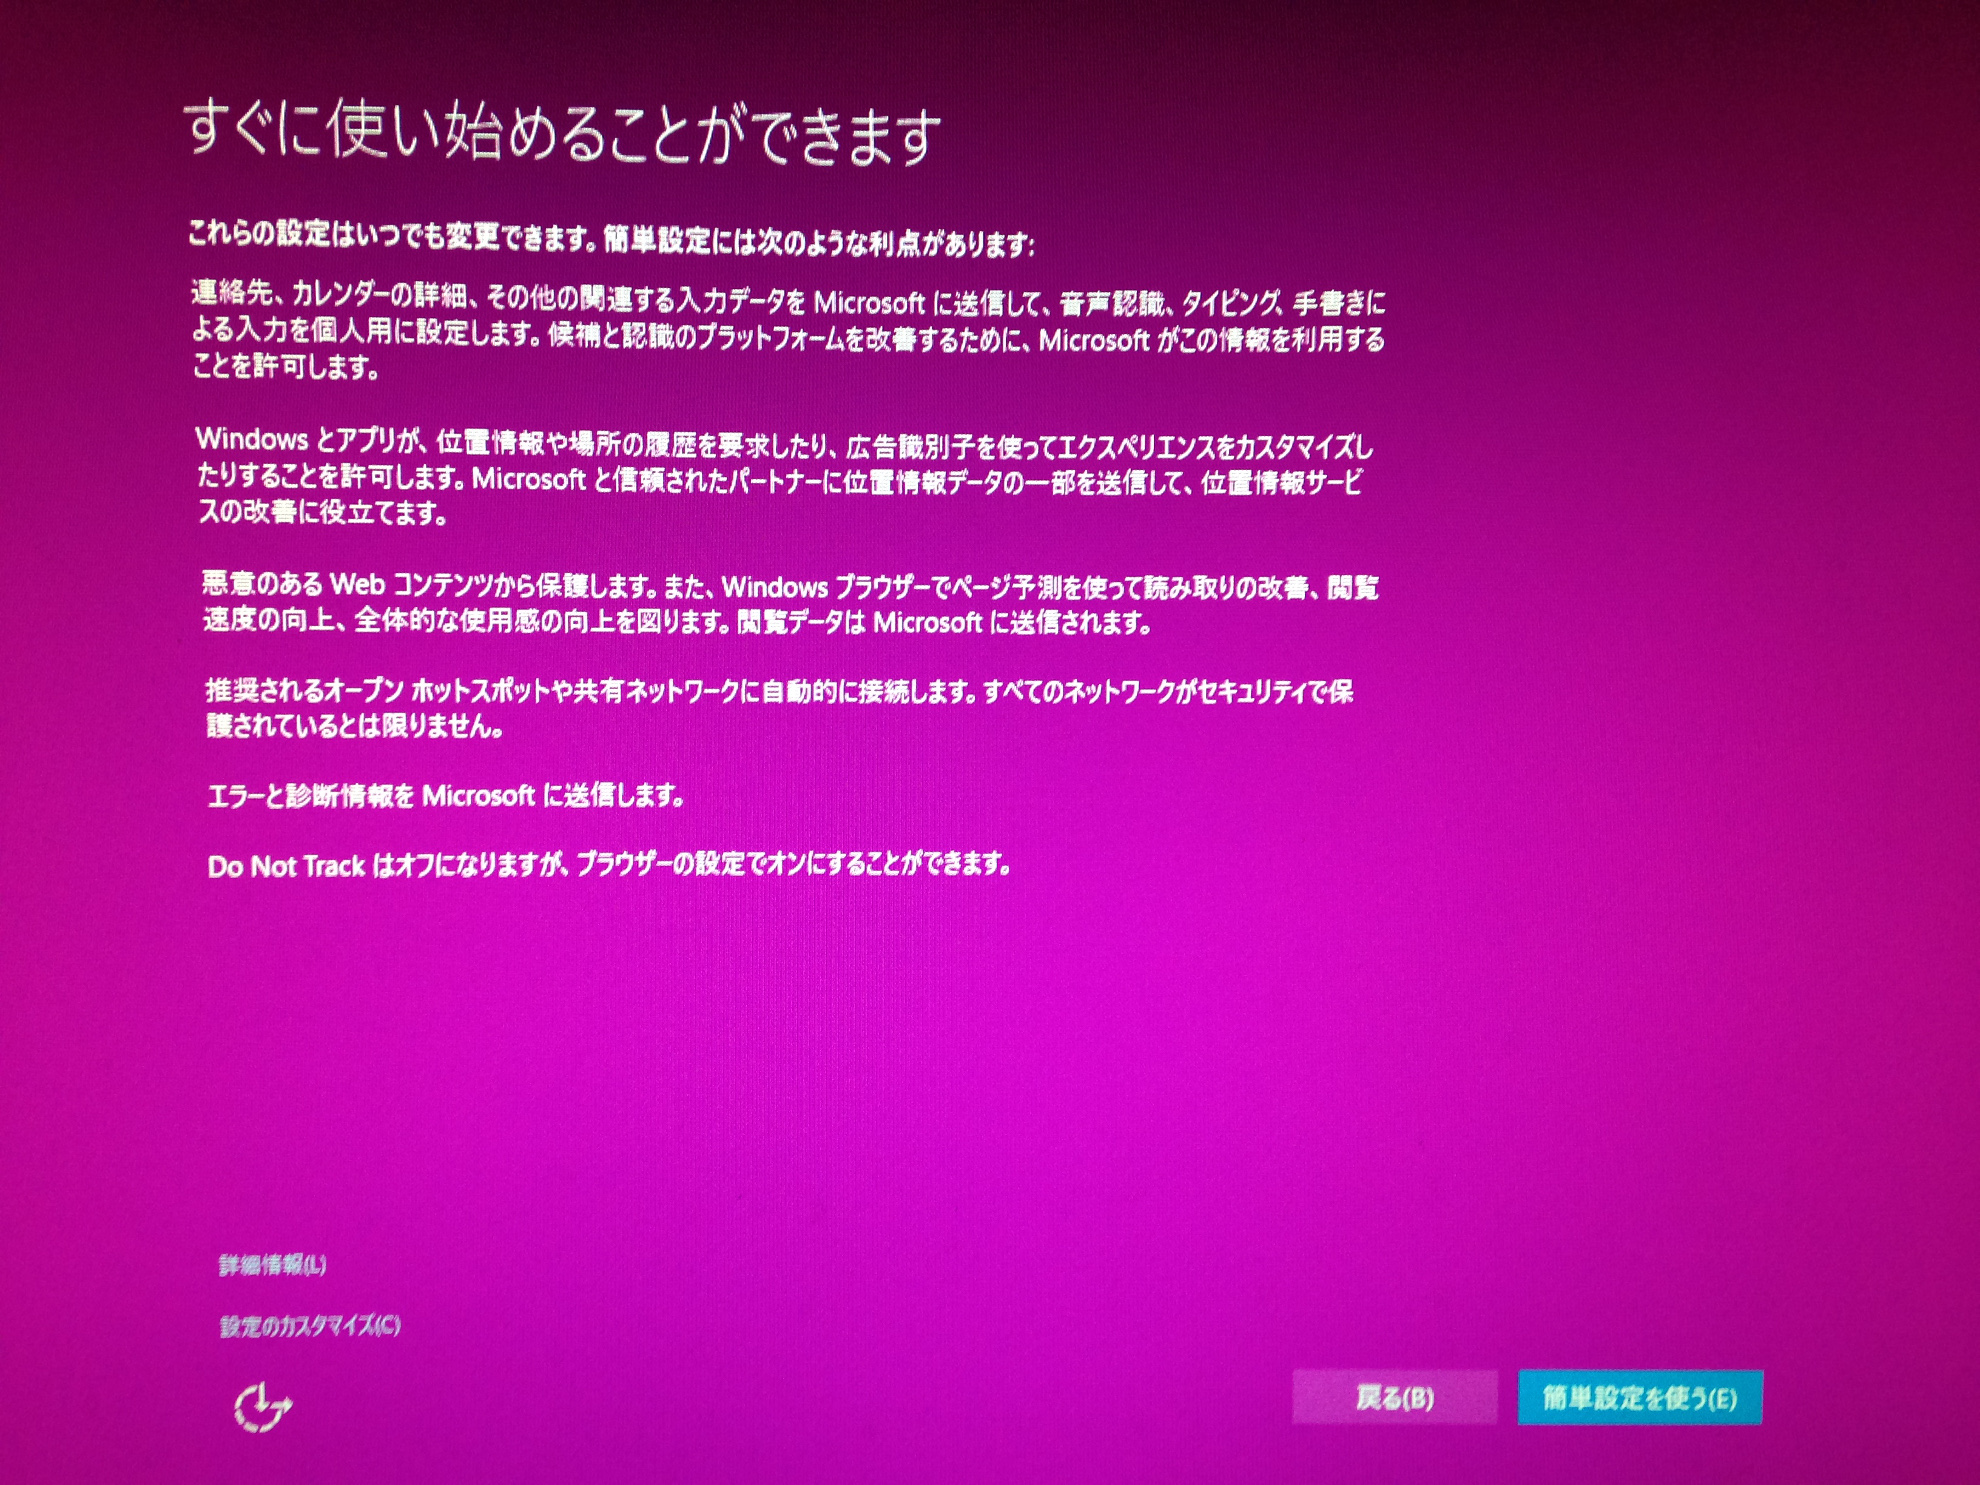Click the line starting 速度の向上、全体的な使用感

(x=677, y=622)
